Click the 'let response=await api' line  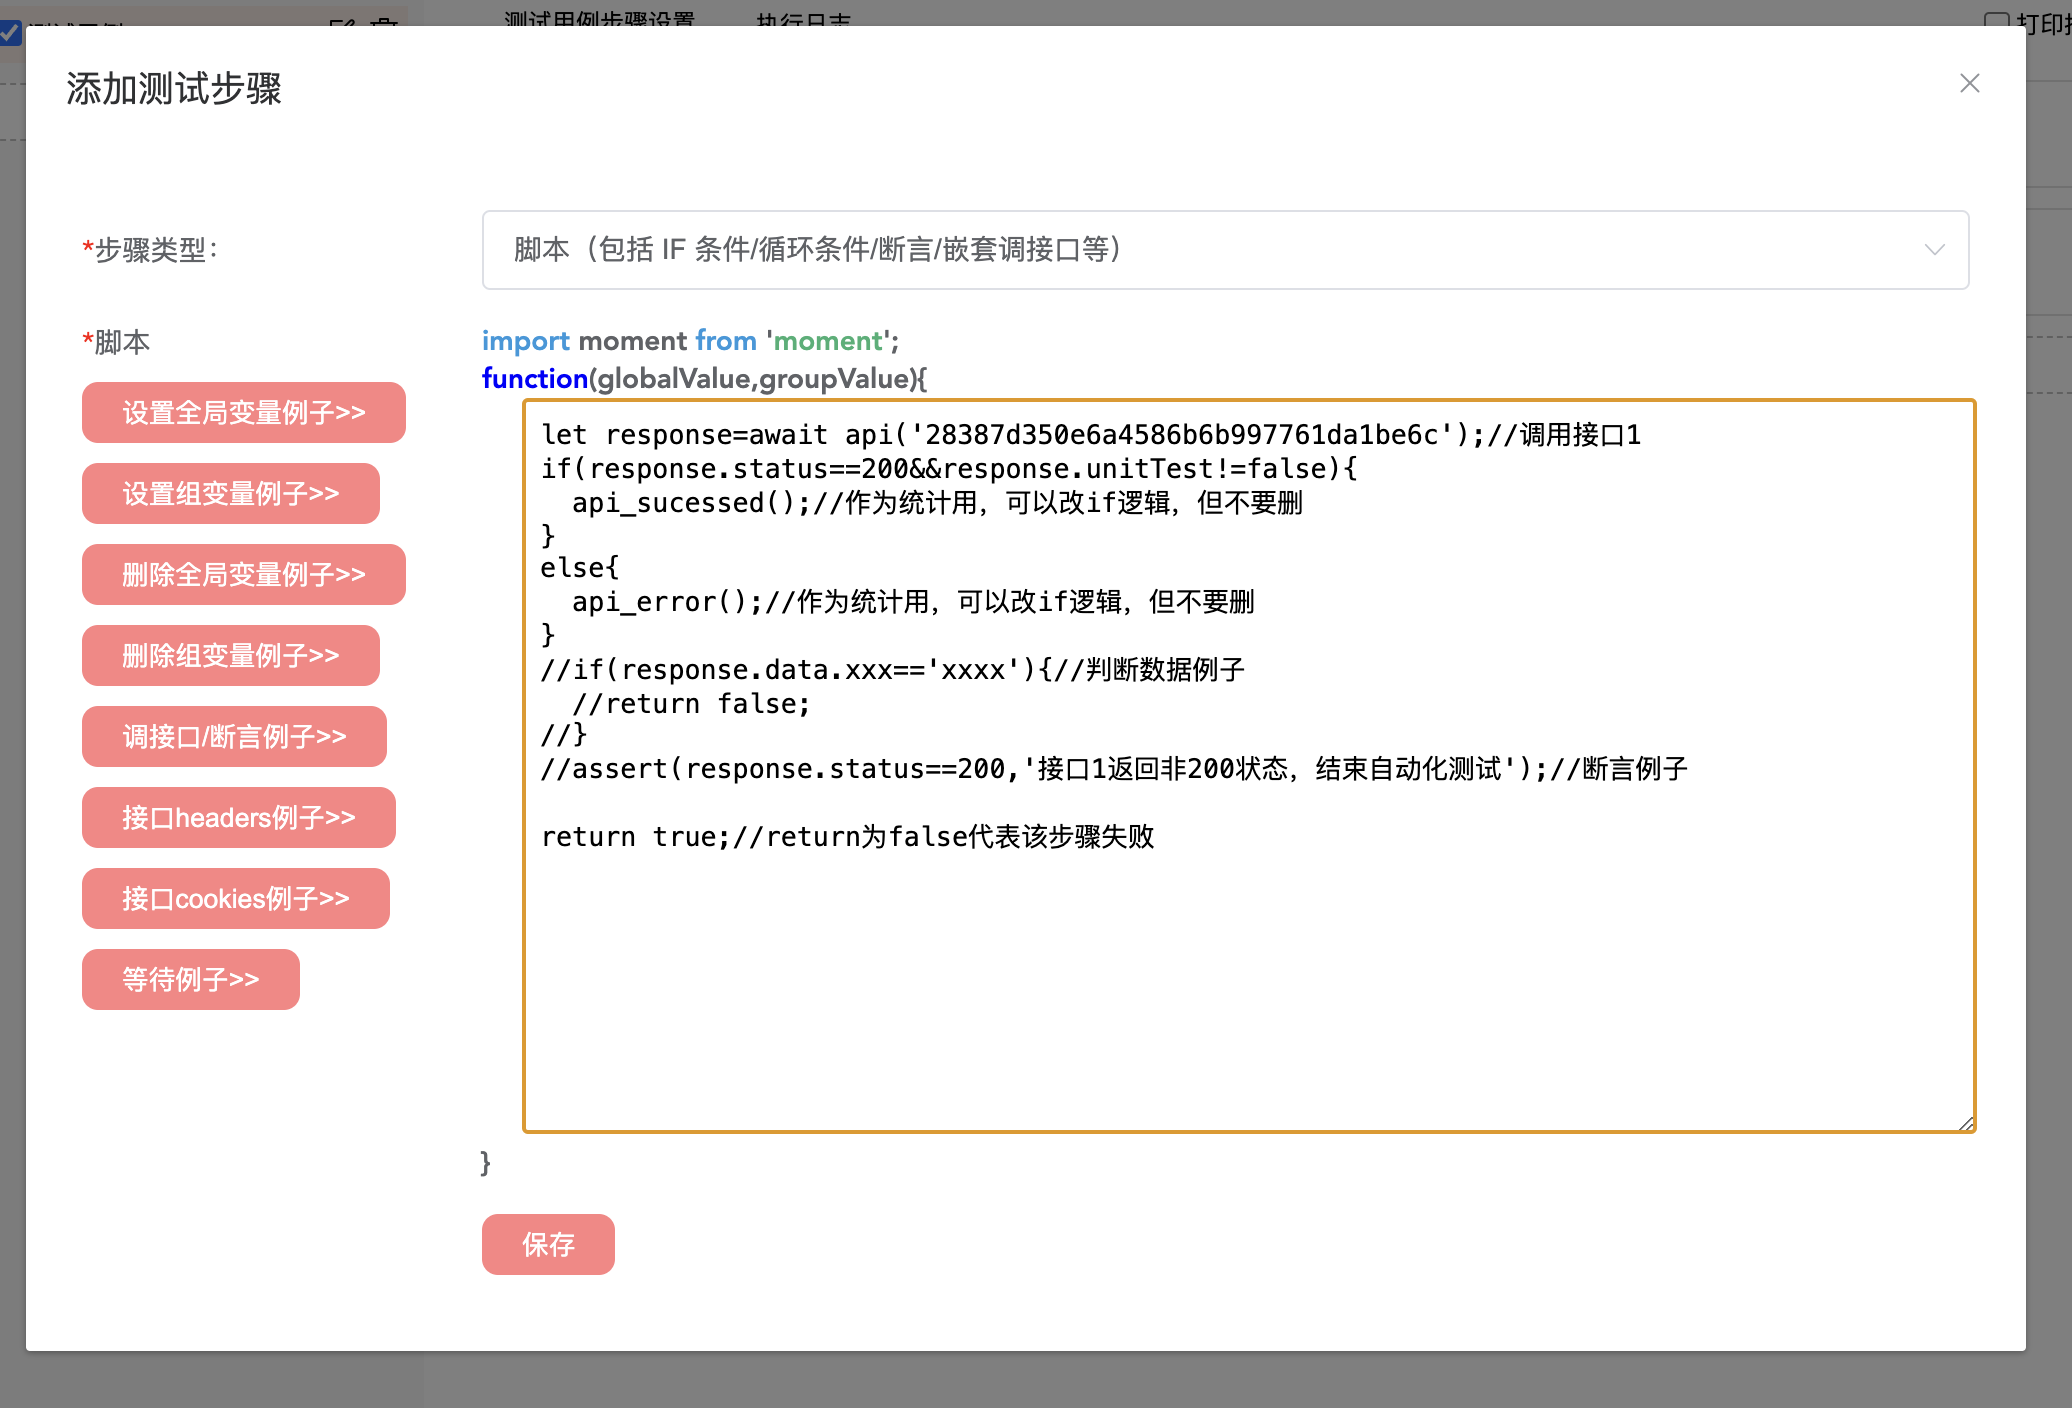click(x=1091, y=434)
